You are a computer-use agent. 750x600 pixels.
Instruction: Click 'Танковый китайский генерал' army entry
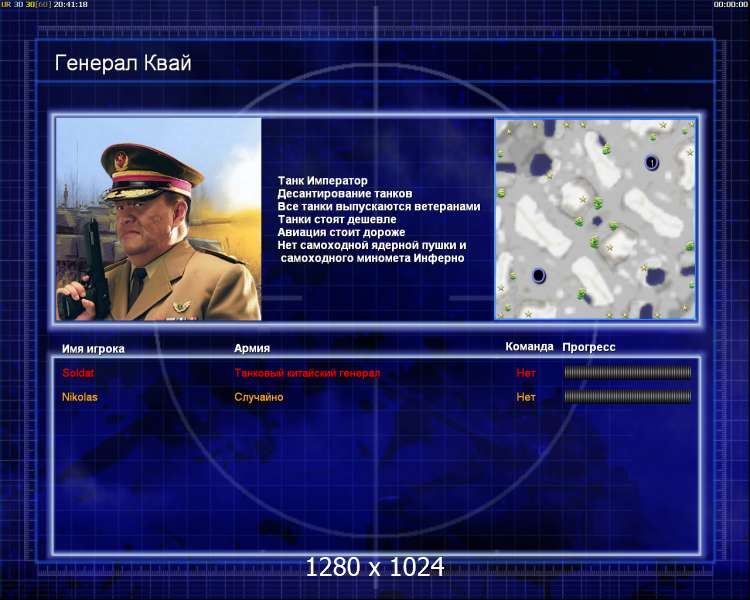point(307,373)
